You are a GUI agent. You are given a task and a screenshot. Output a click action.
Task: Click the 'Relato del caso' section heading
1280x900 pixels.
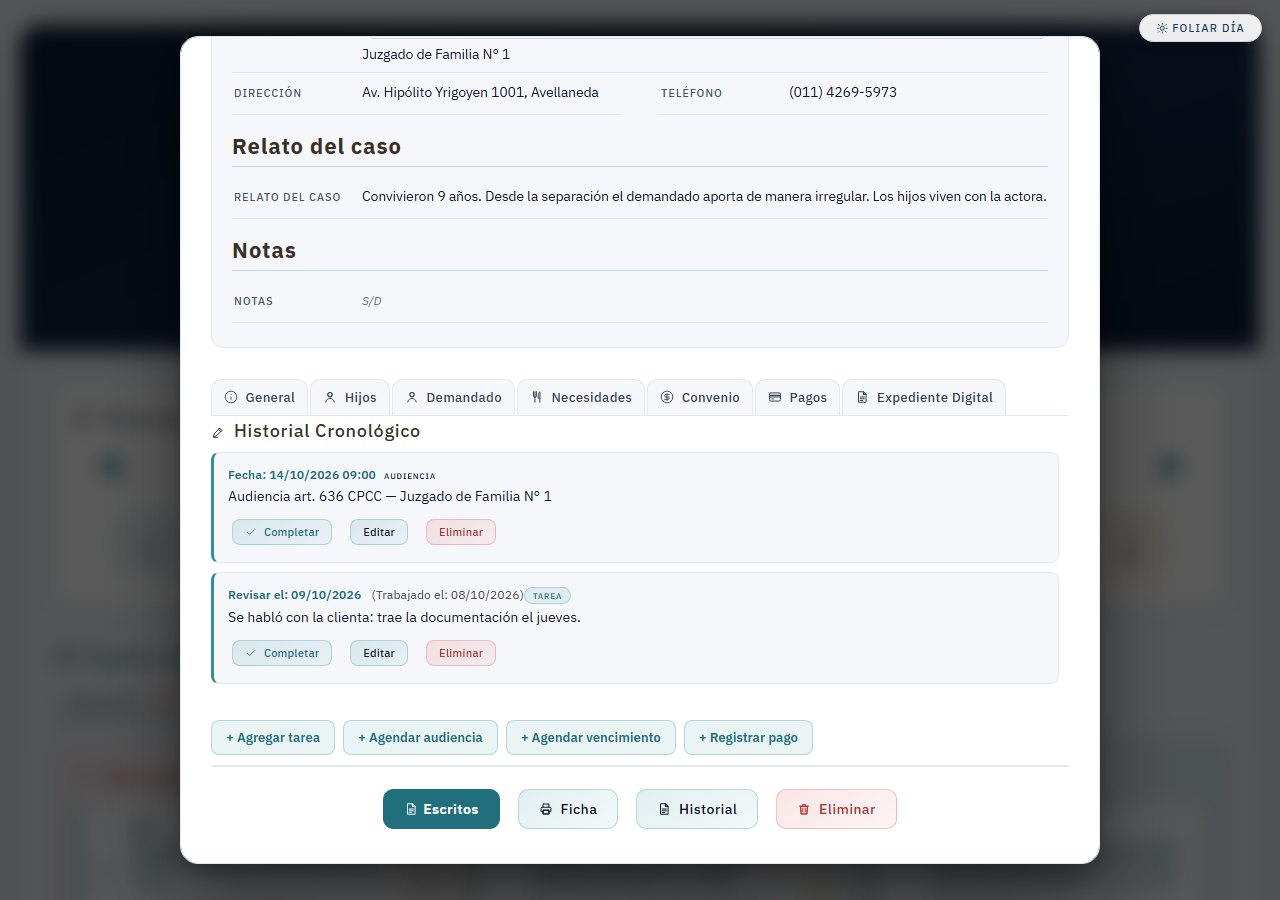pyautogui.click(x=316, y=146)
